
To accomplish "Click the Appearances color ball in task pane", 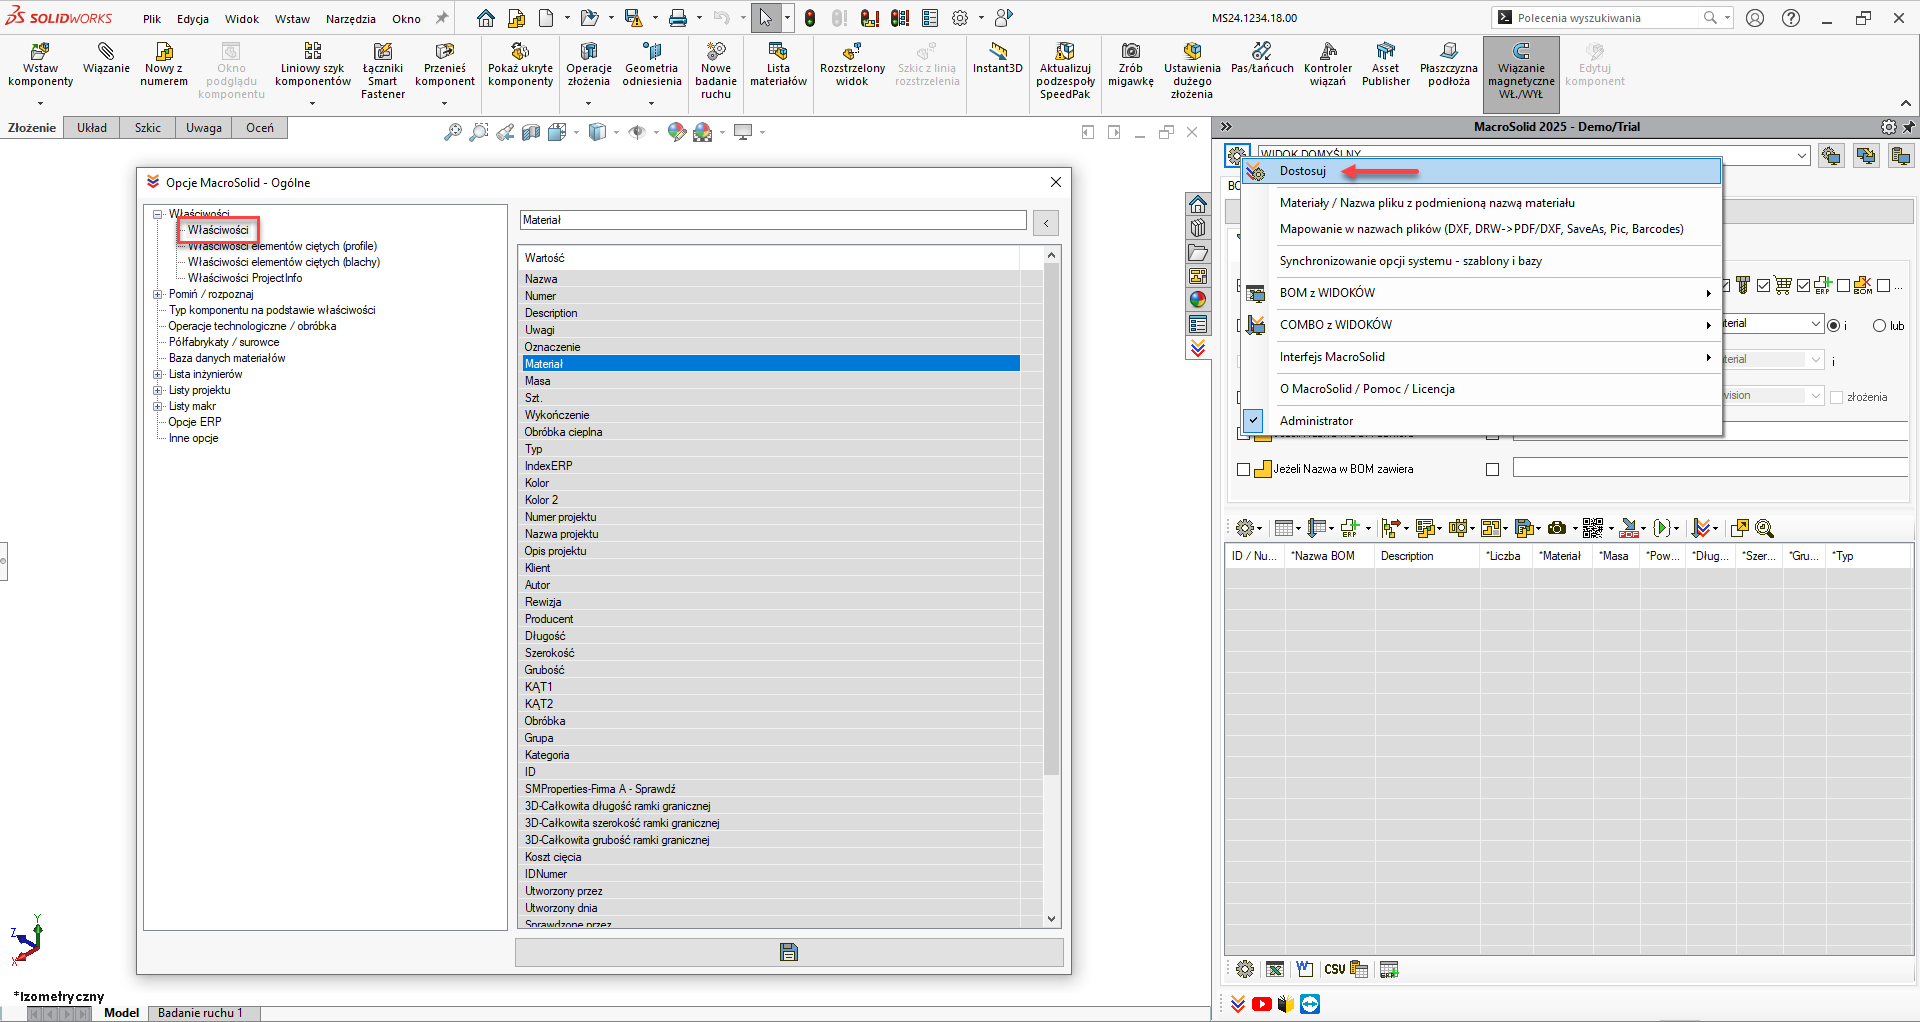I will 1198,299.
